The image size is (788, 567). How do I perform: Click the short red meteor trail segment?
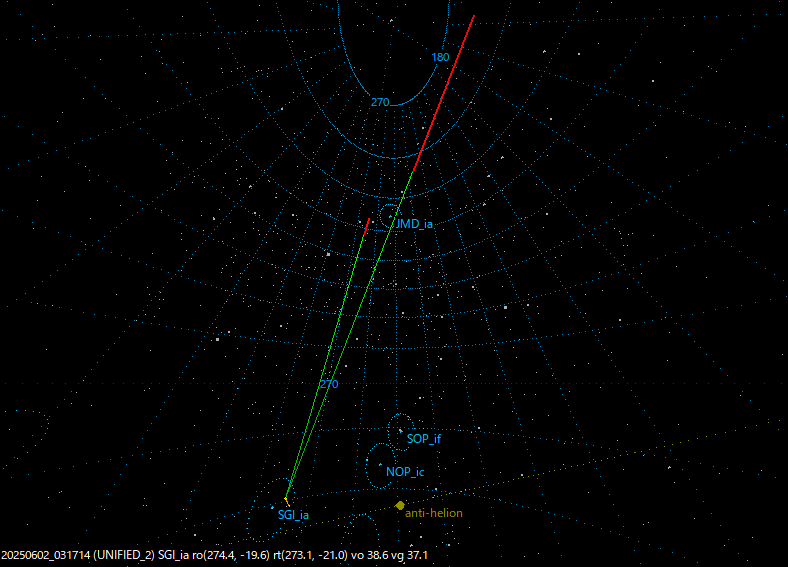tap(366, 227)
